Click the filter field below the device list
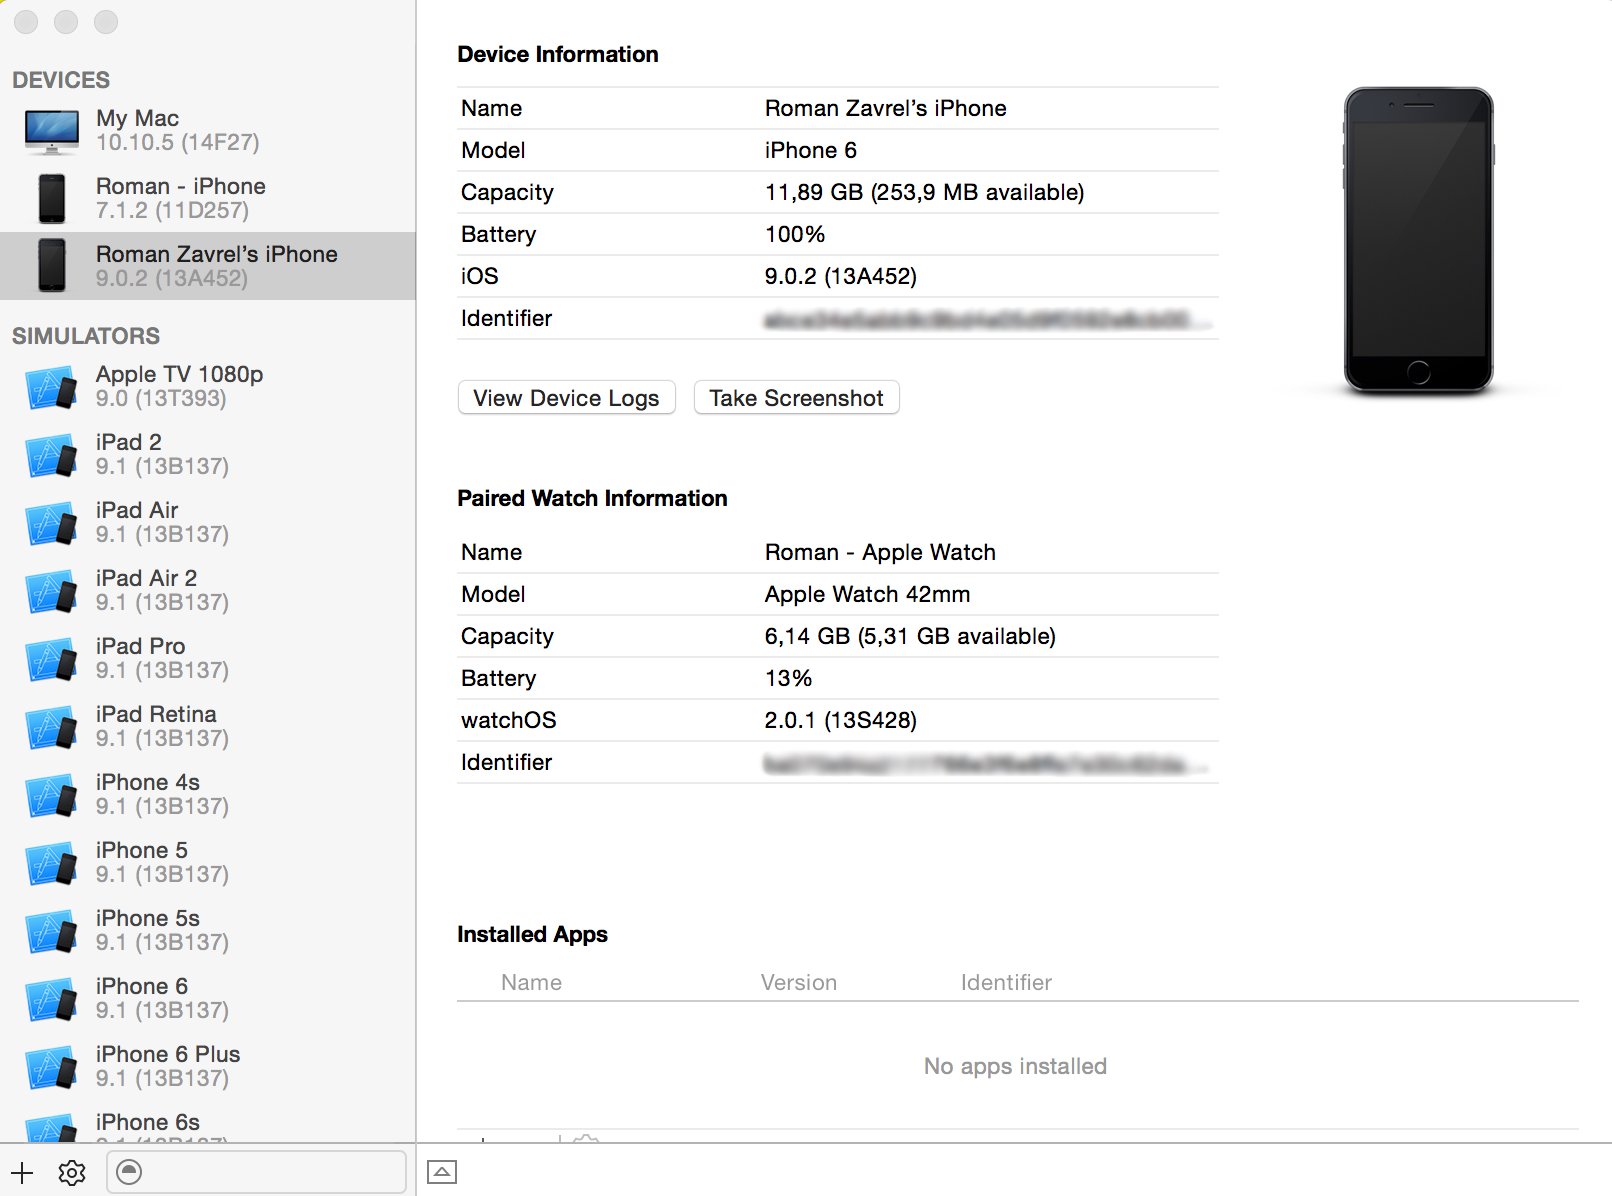1612x1196 pixels. coord(257,1172)
